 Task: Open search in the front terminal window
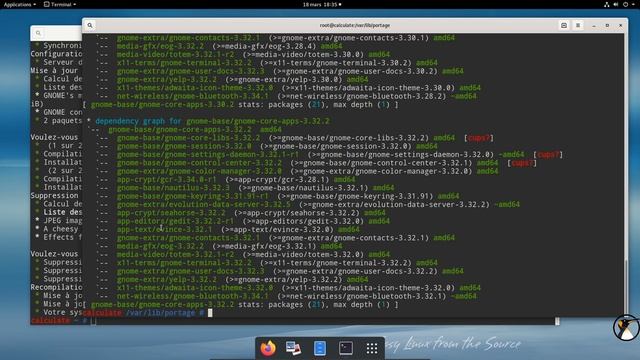coord(90,25)
